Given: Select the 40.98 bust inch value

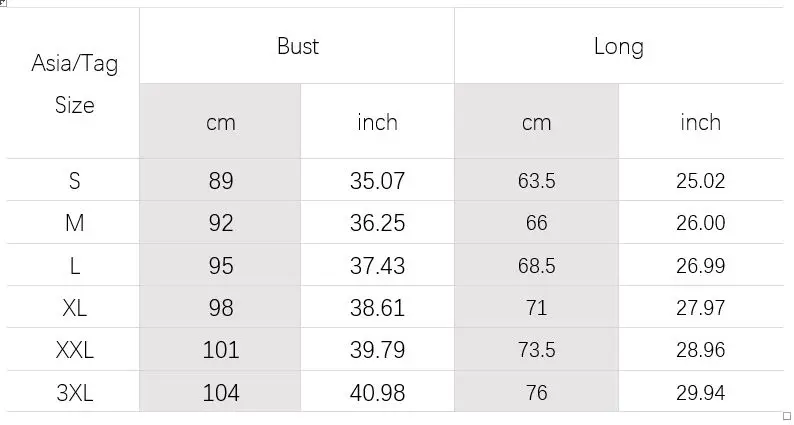Looking at the screenshot, I should coord(377,392).
